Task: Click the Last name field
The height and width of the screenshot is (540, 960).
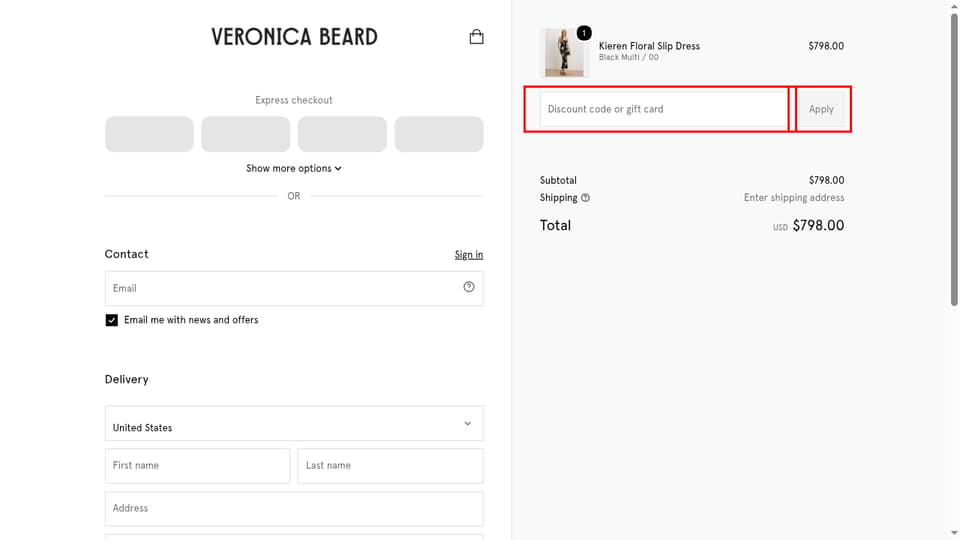Action: pyautogui.click(x=391, y=466)
